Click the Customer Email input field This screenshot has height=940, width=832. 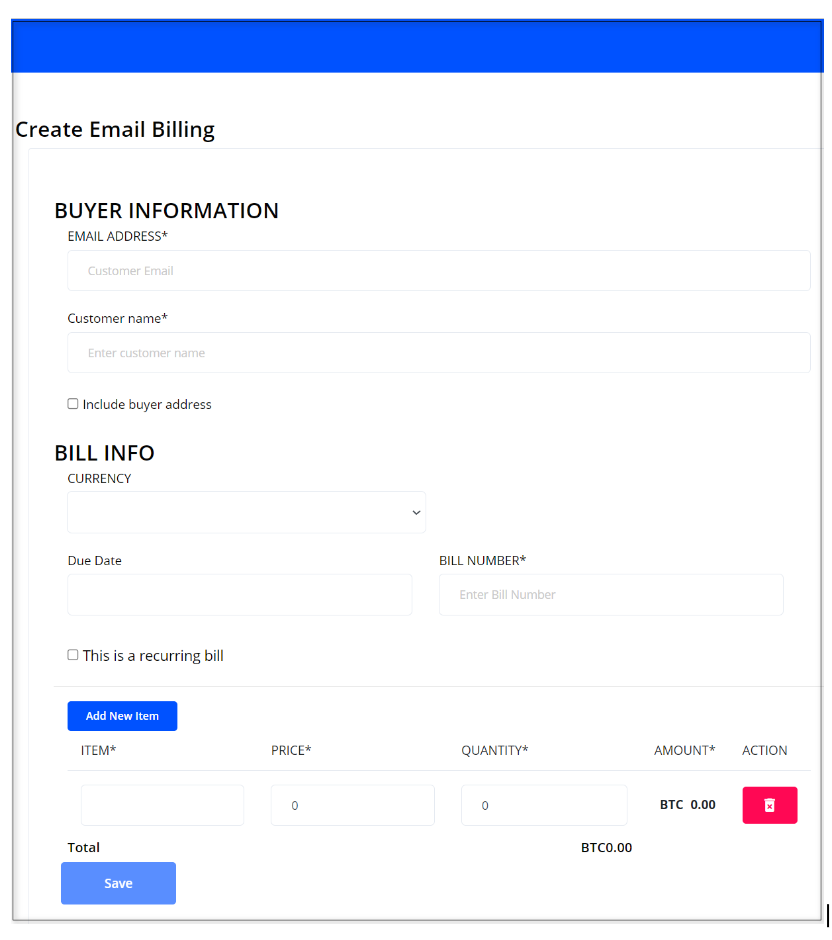pyautogui.click(x=438, y=270)
